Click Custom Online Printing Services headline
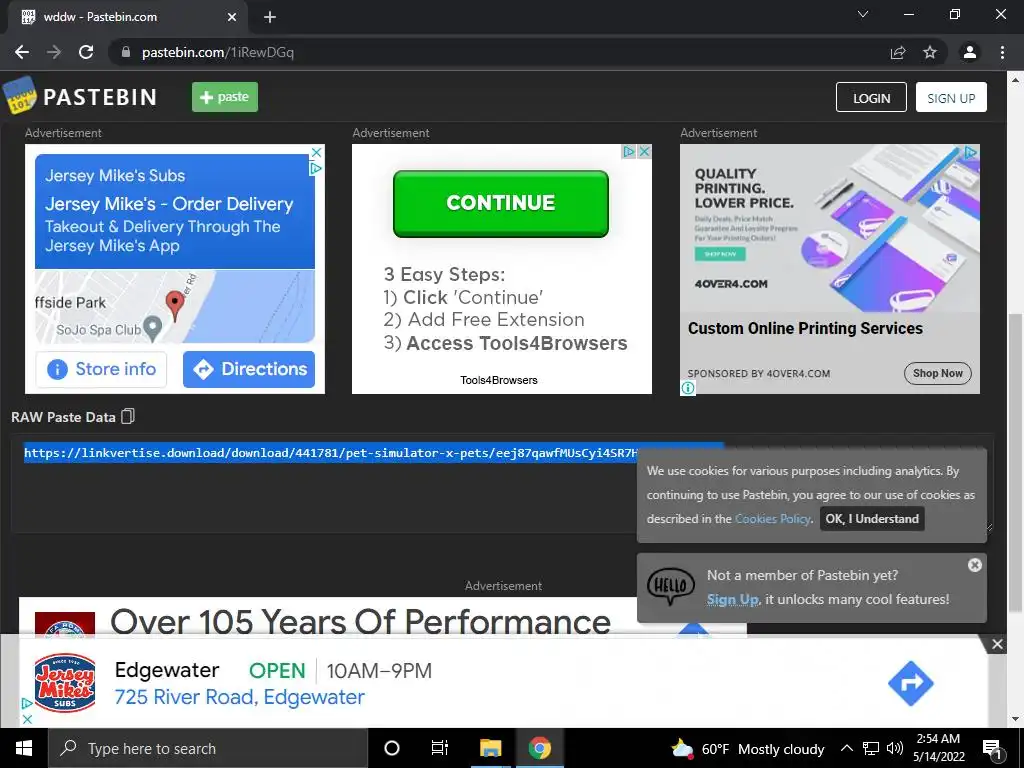Image resolution: width=1024 pixels, height=768 pixels. [805, 328]
